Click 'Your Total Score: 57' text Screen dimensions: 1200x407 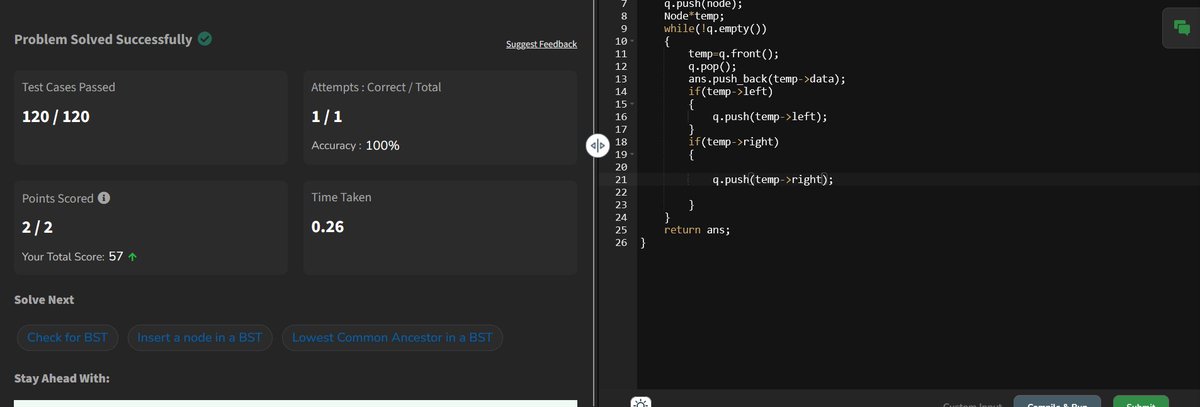(x=72, y=257)
